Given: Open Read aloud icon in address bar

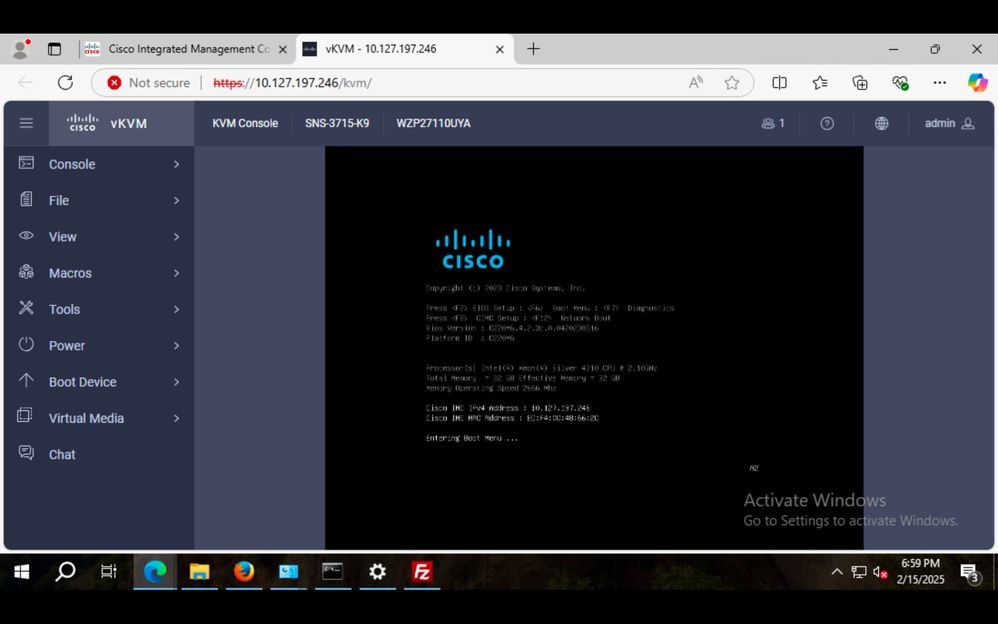Looking at the screenshot, I should (696, 83).
